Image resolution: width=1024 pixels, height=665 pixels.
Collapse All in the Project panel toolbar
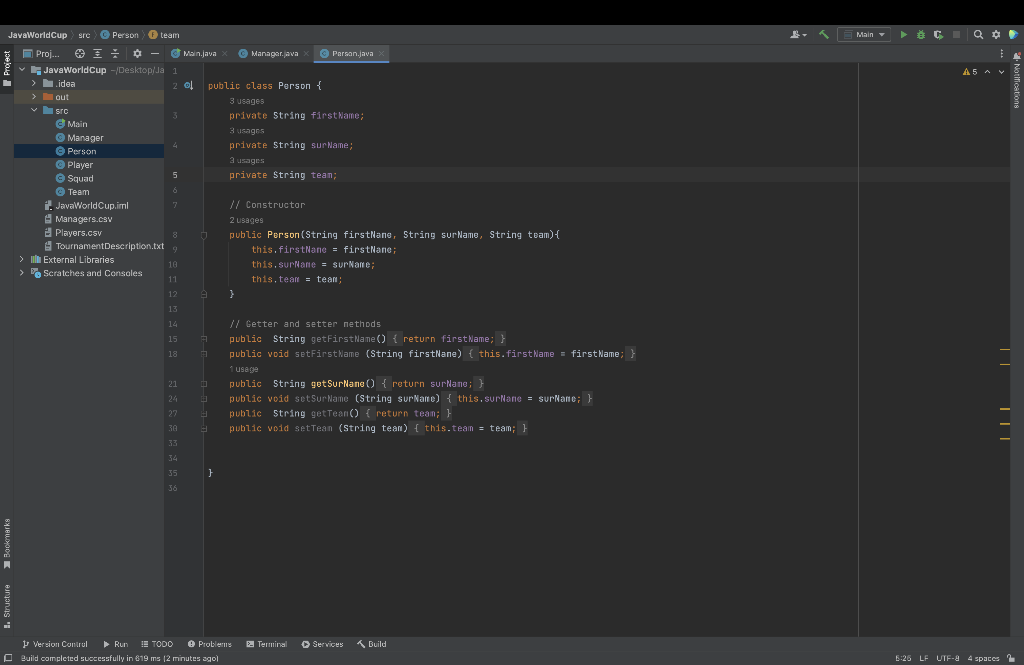pyautogui.click(x=116, y=53)
